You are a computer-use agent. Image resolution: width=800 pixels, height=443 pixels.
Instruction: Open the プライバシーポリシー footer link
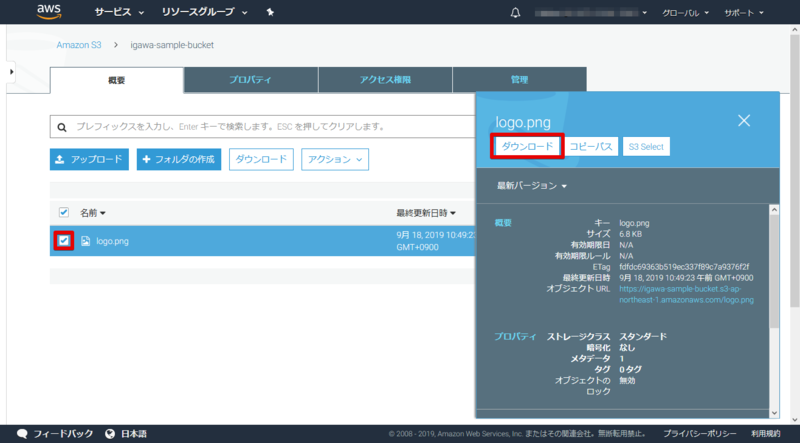click(699, 434)
